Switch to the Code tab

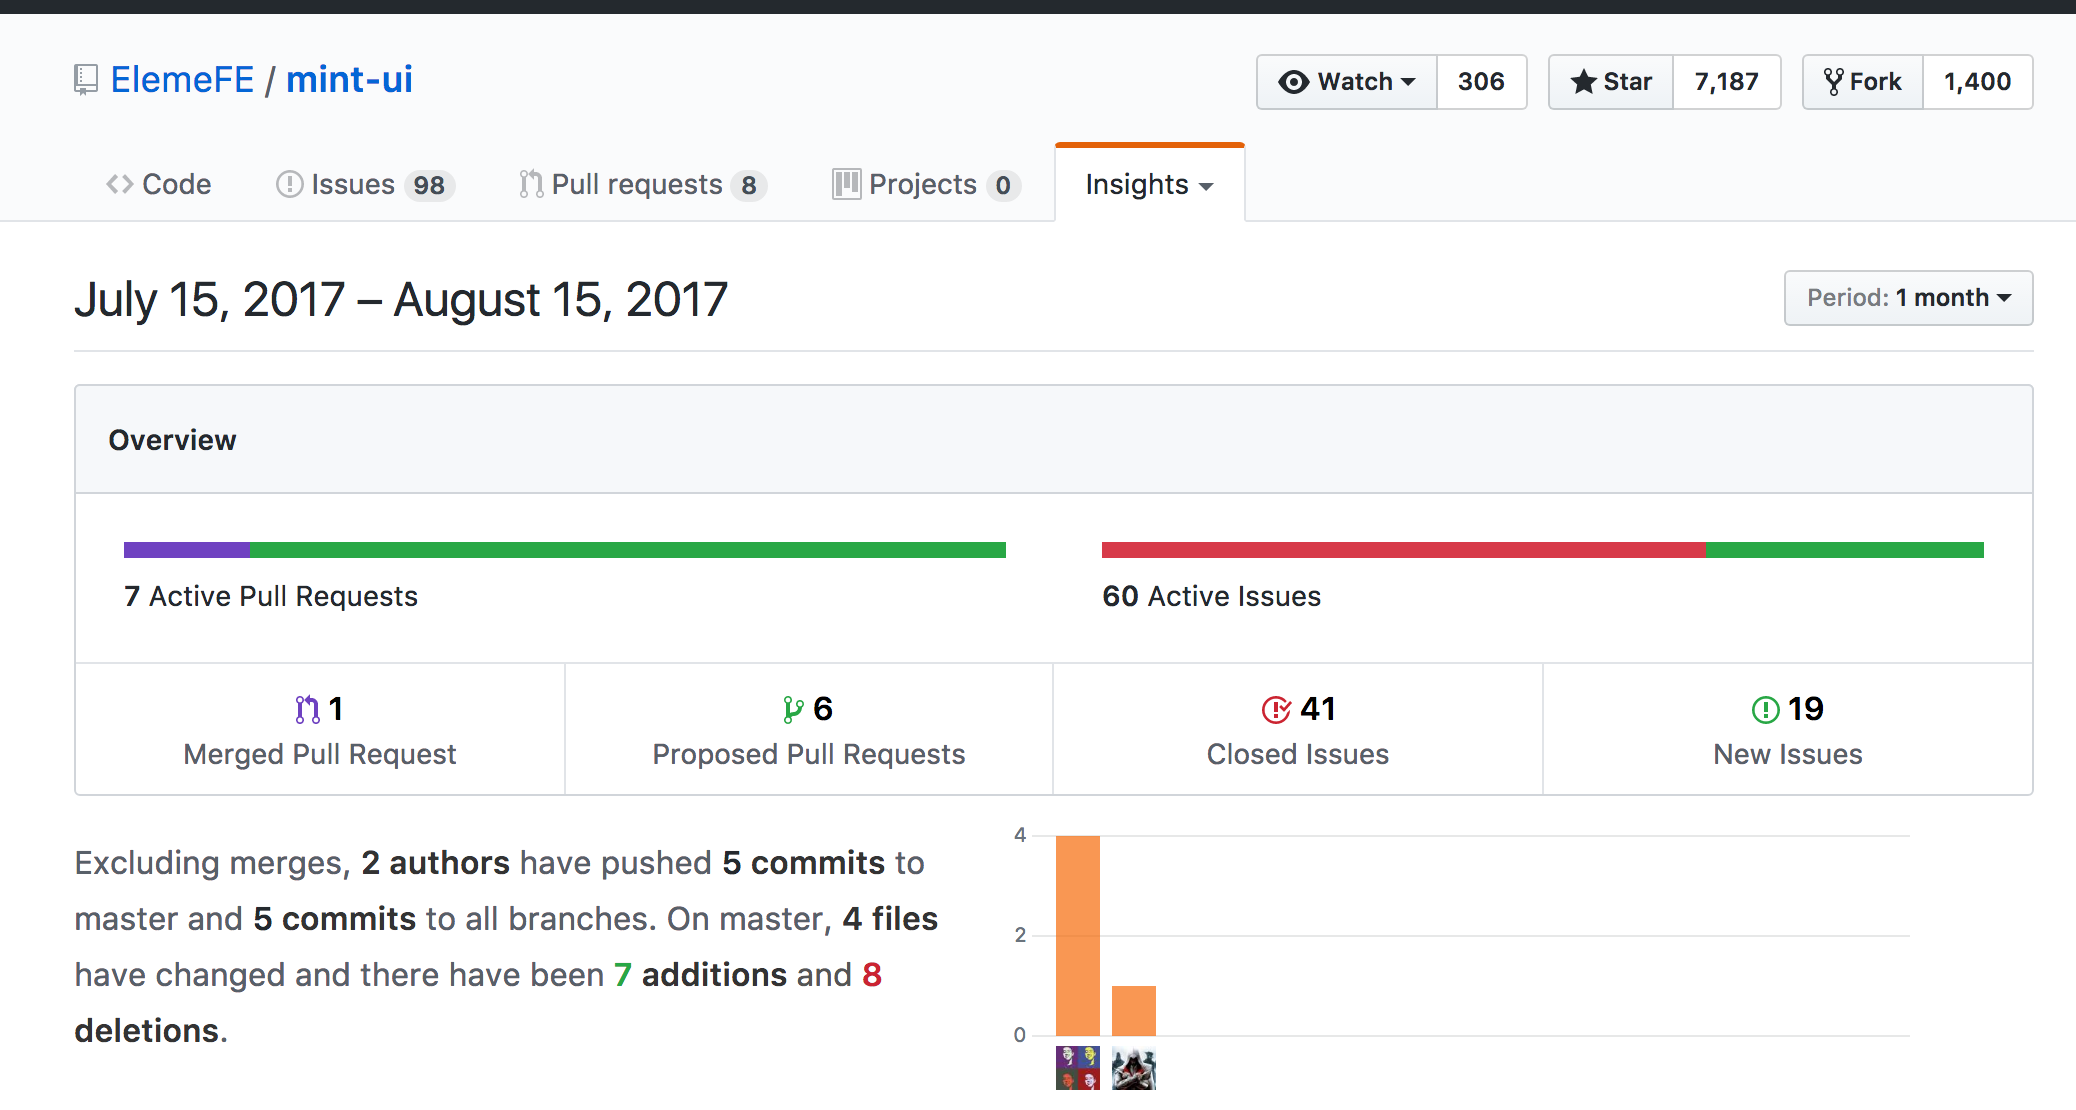point(159,184)
